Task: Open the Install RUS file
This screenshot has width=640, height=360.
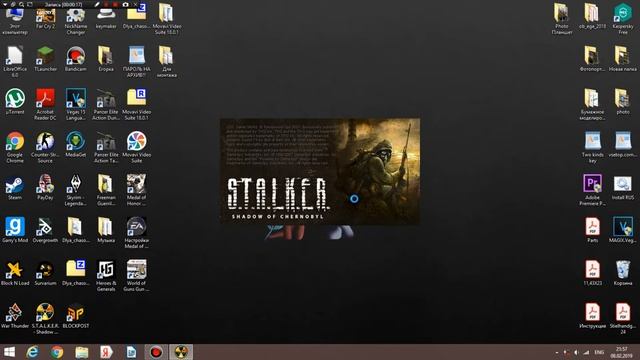Action: point(623,188)
